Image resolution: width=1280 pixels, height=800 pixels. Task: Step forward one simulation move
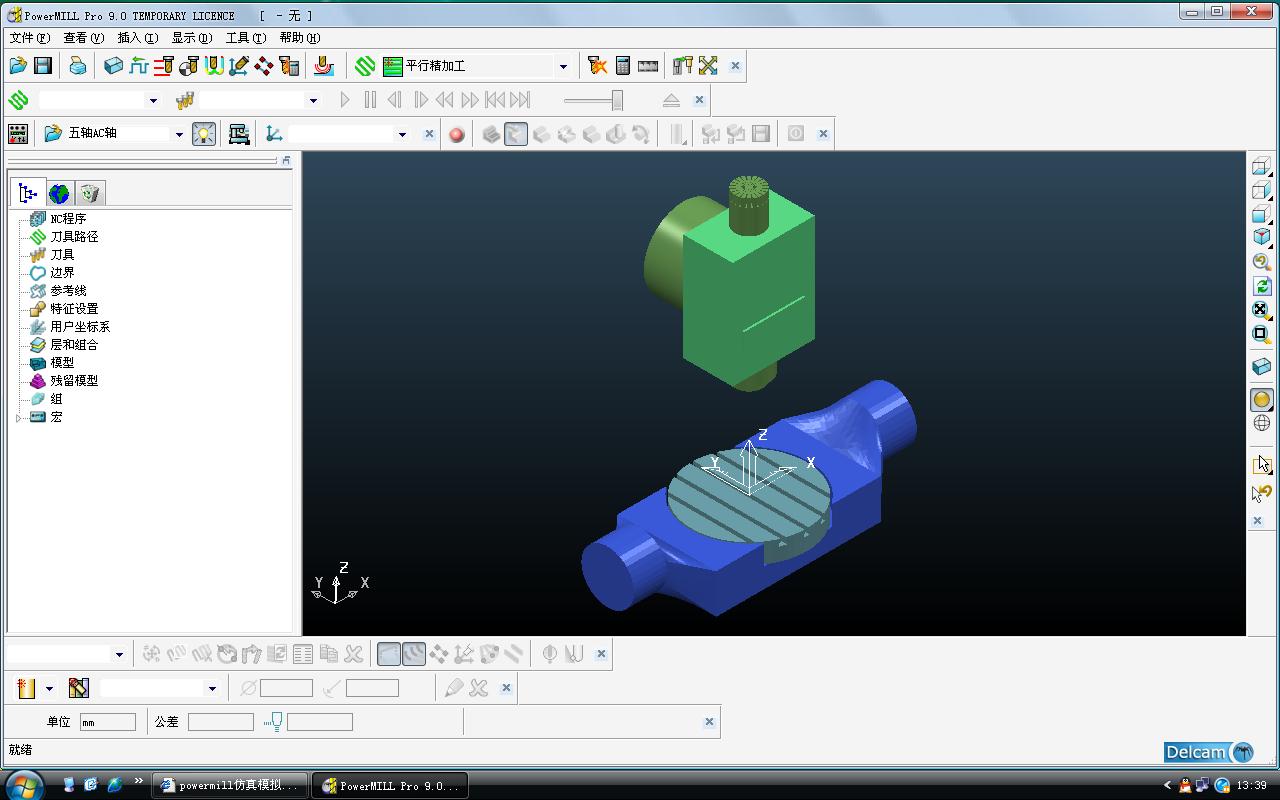(420, 100)
